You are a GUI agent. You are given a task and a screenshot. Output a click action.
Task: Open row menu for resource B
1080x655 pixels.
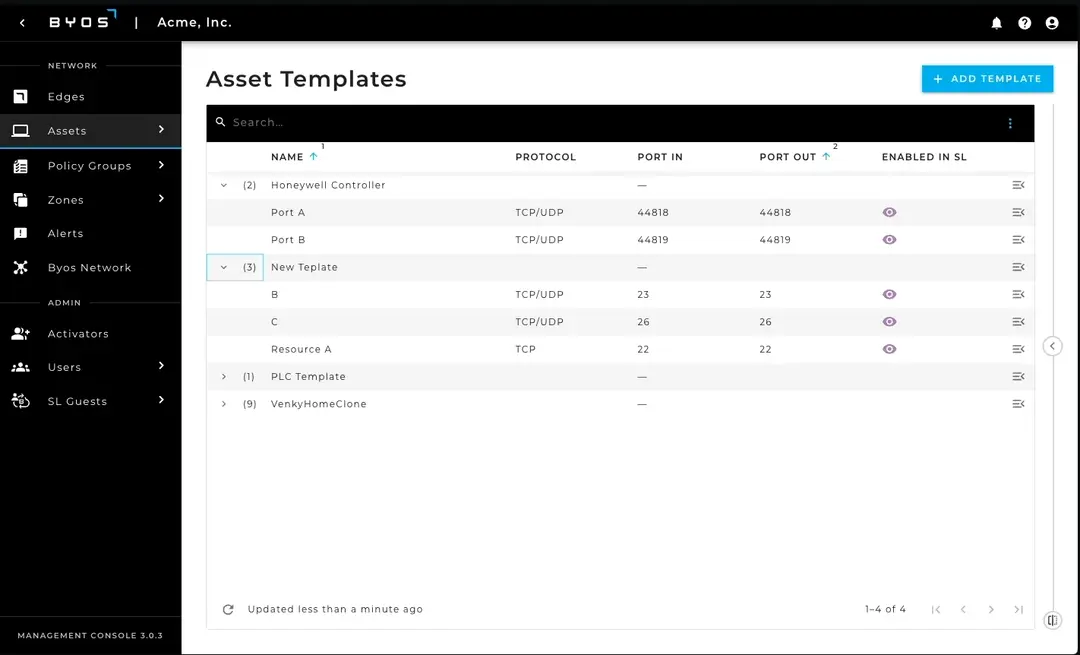(1018, 294)
